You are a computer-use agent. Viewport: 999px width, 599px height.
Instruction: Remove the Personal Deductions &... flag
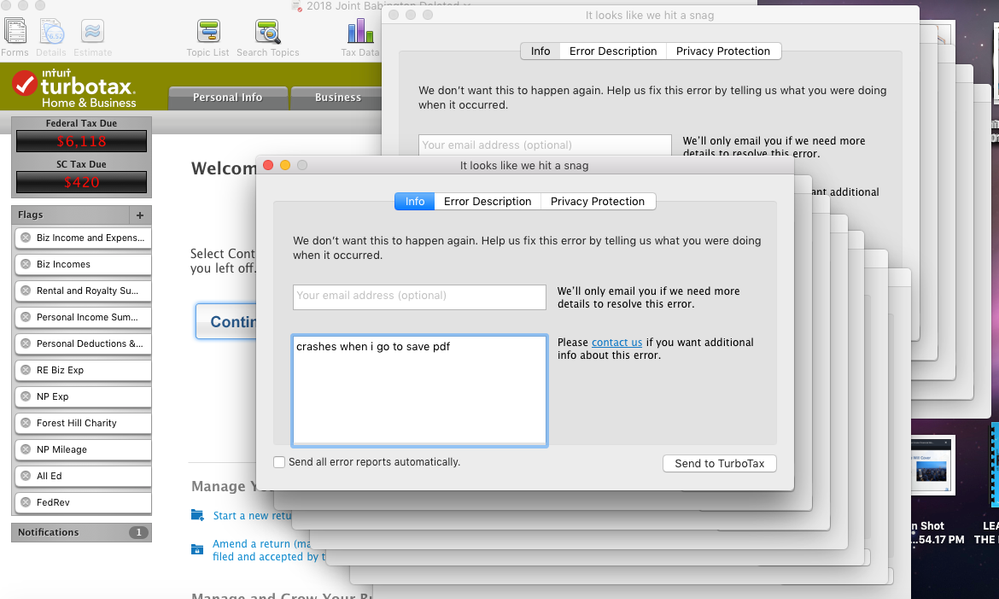[x=25, y=343]
